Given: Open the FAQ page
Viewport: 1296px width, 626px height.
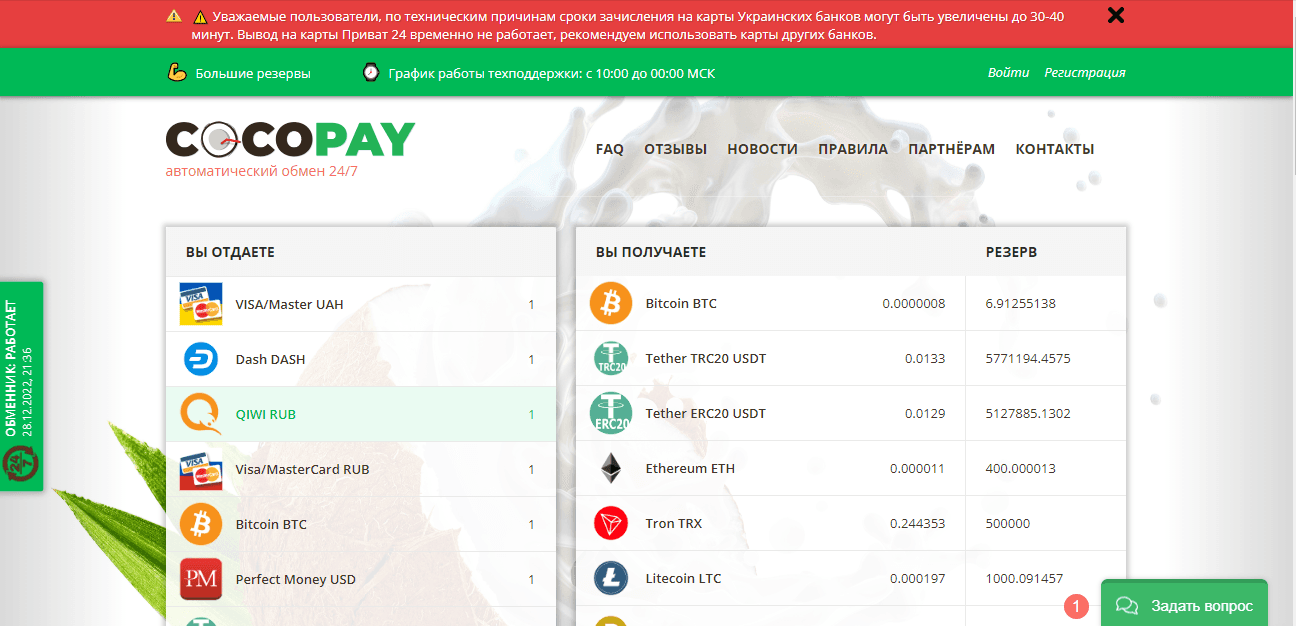Looking at the screenshot, I should tap(609, 149).
